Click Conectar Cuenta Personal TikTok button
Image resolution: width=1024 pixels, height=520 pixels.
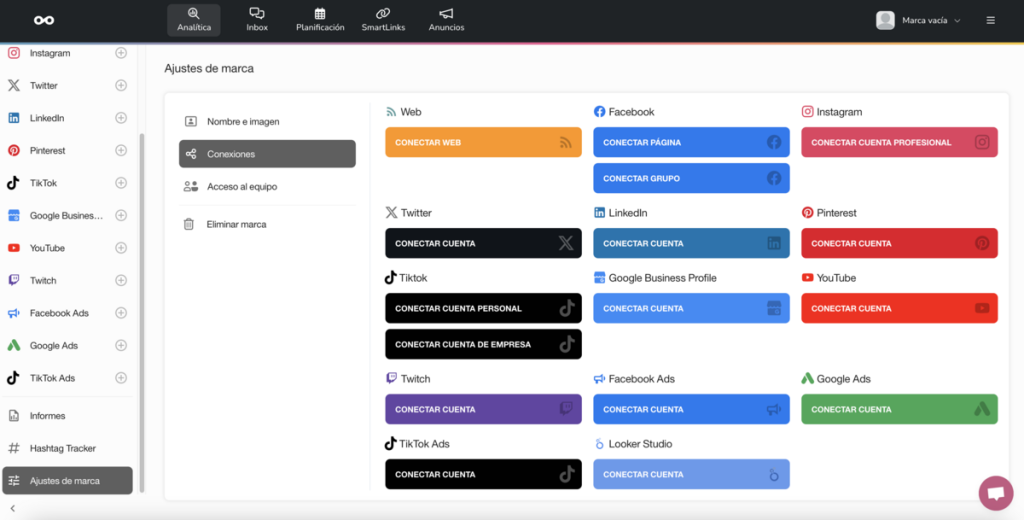coord(483,308)
